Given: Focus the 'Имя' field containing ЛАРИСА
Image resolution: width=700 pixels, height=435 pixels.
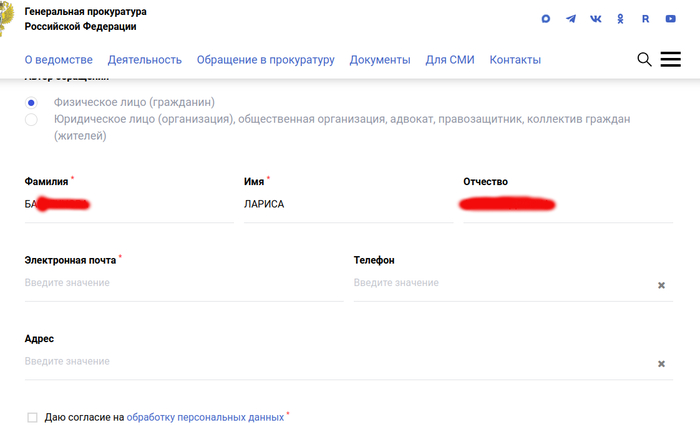Looking at the screenshot, I should coord(340,204).
